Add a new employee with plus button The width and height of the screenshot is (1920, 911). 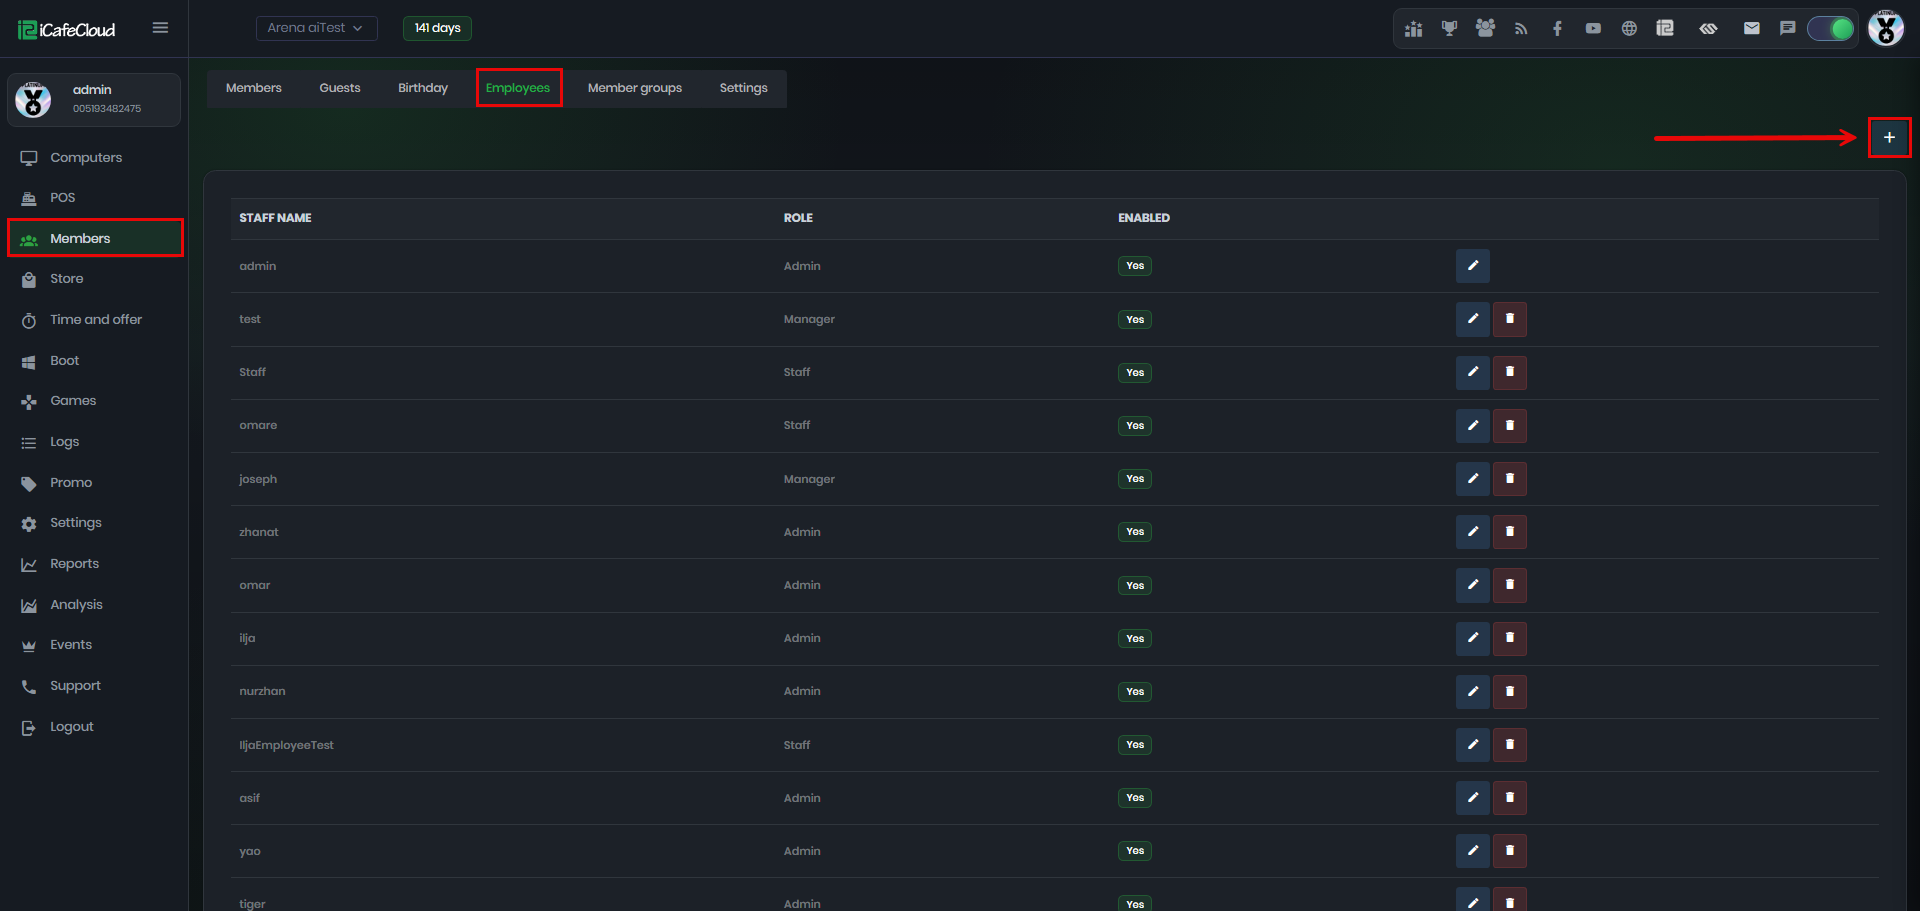pos(1889,137)
